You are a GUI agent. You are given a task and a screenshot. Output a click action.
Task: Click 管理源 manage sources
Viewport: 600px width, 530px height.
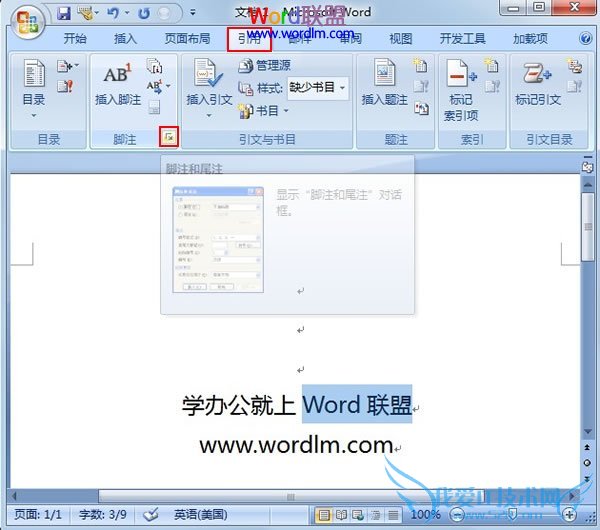[x=264, y=65]
